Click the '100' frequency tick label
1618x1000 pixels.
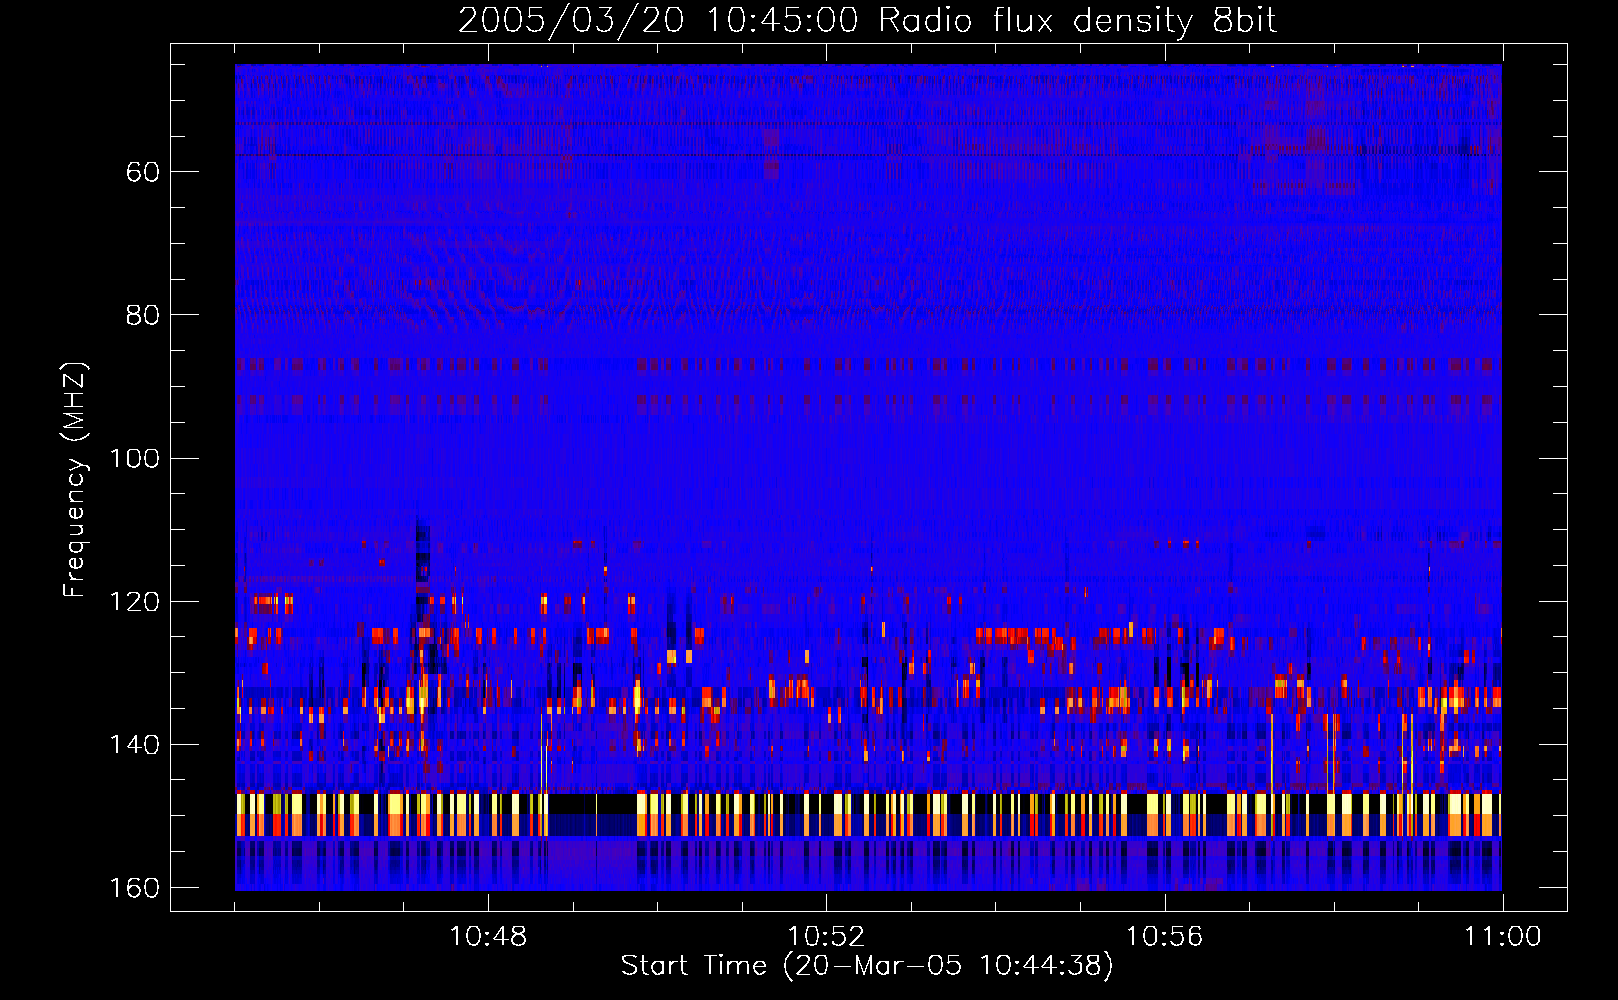(134, 458)
